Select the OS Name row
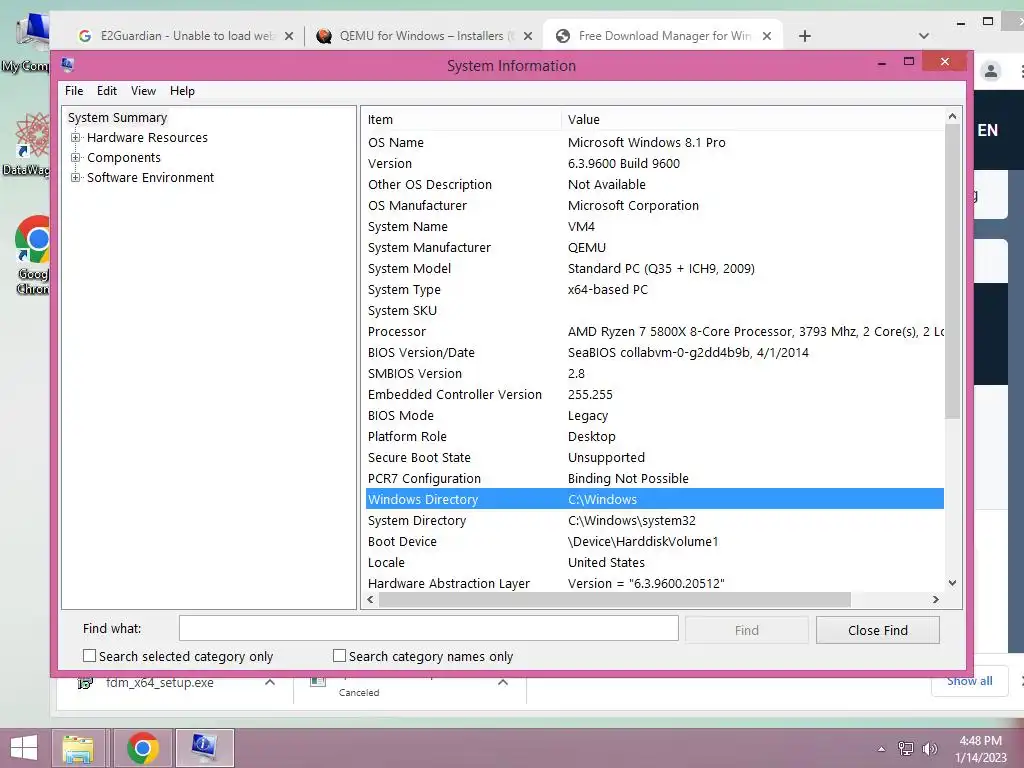The image size is (1024, 768). tap(654, 142)
